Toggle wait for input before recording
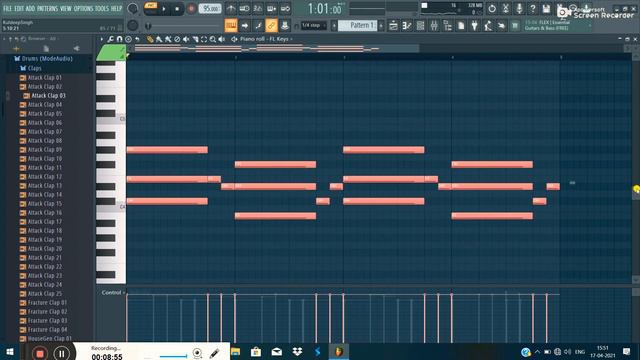Viewport: 640px width, 360px height. point(244,8)
